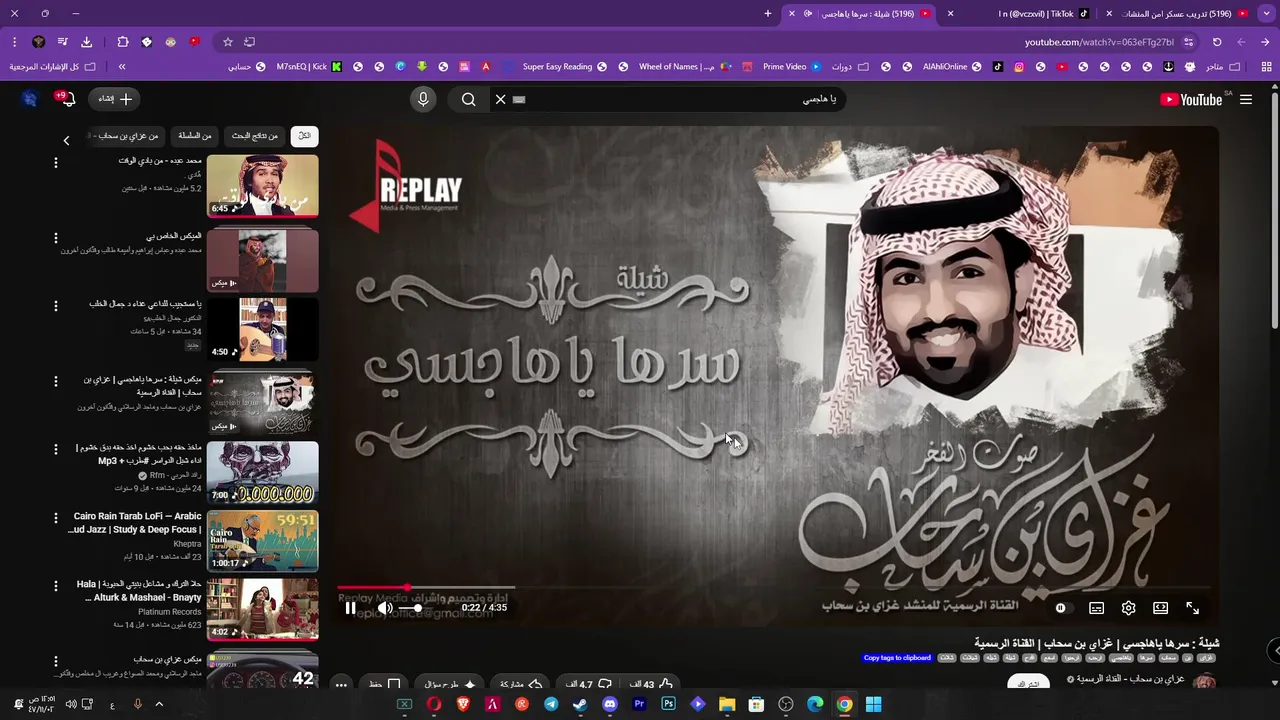The image size is (1280, 720).
Task: Enter fullscreen video mode
Action: [x=1192, y=608]
